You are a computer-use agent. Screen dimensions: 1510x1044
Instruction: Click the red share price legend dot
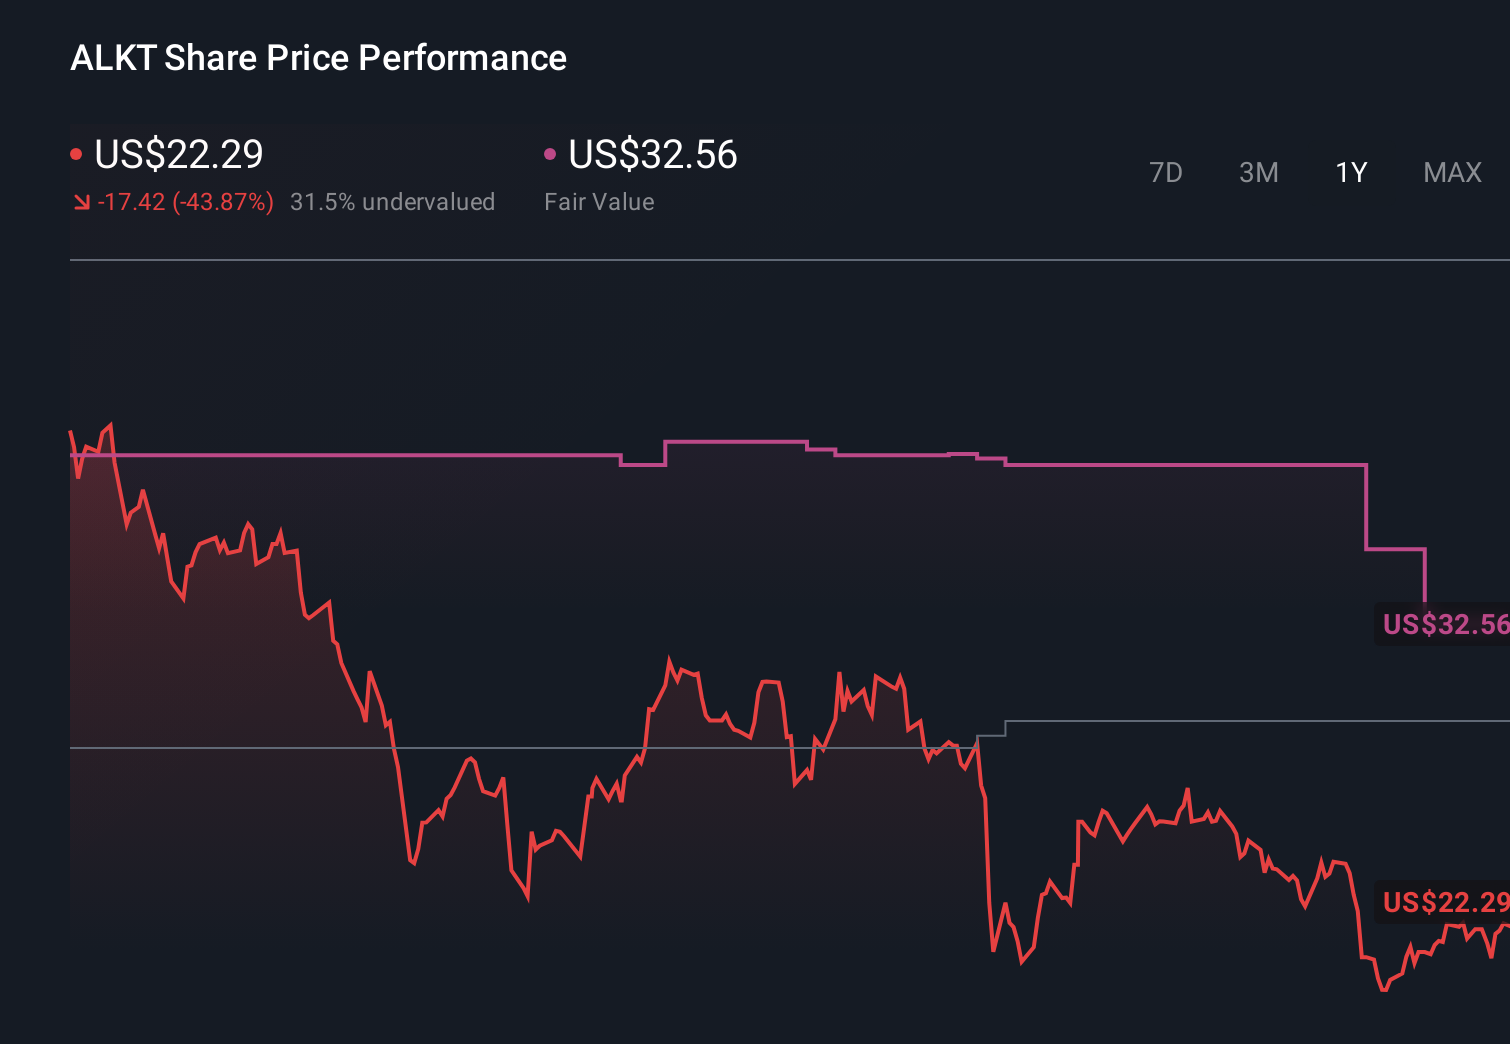coord(77,152)
